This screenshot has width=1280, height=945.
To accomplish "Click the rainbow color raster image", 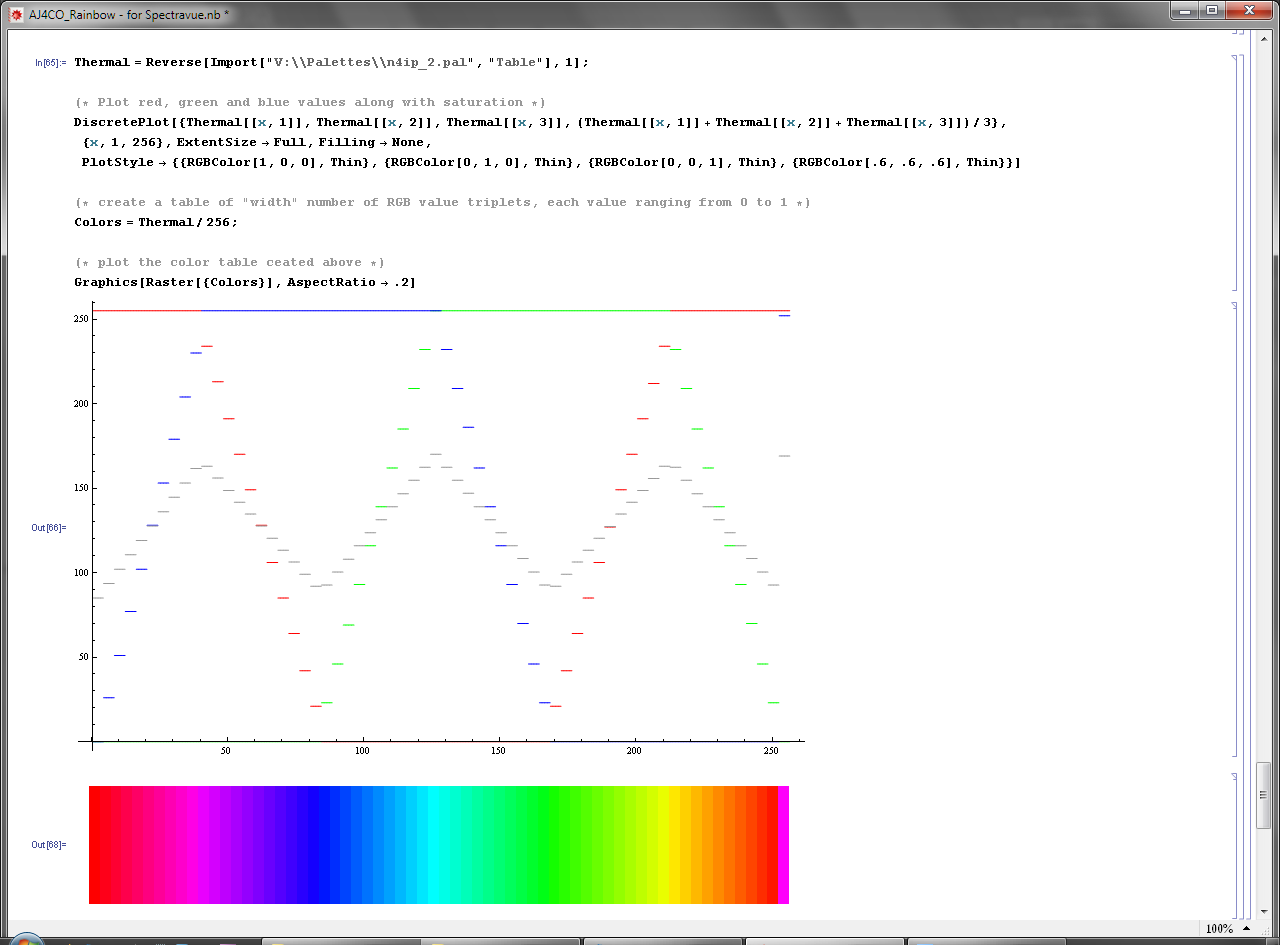I will [438, 845].
